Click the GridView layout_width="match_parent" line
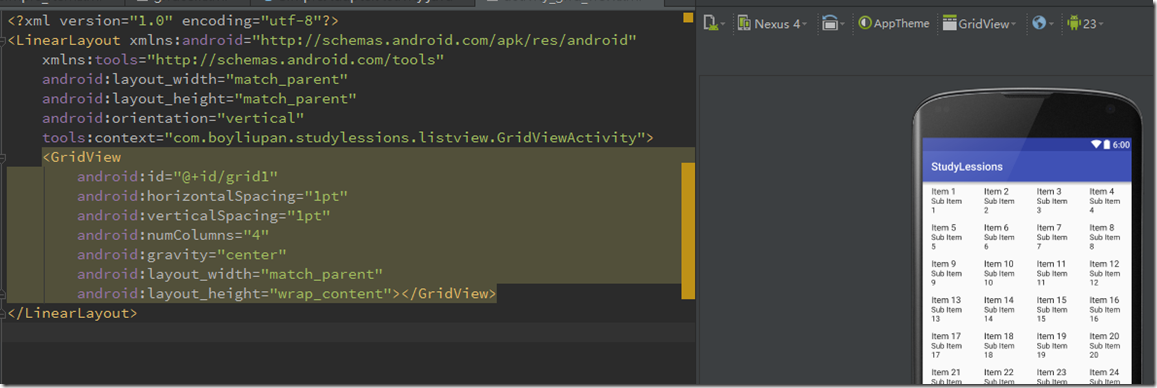 click(x=229, y=274)
